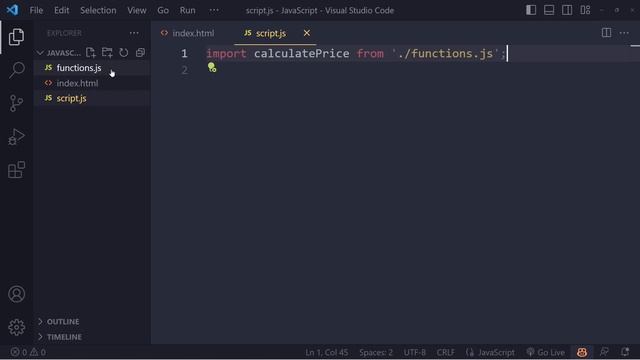
Task: Click the EXPLORER panel title
Action: [64, 33]
